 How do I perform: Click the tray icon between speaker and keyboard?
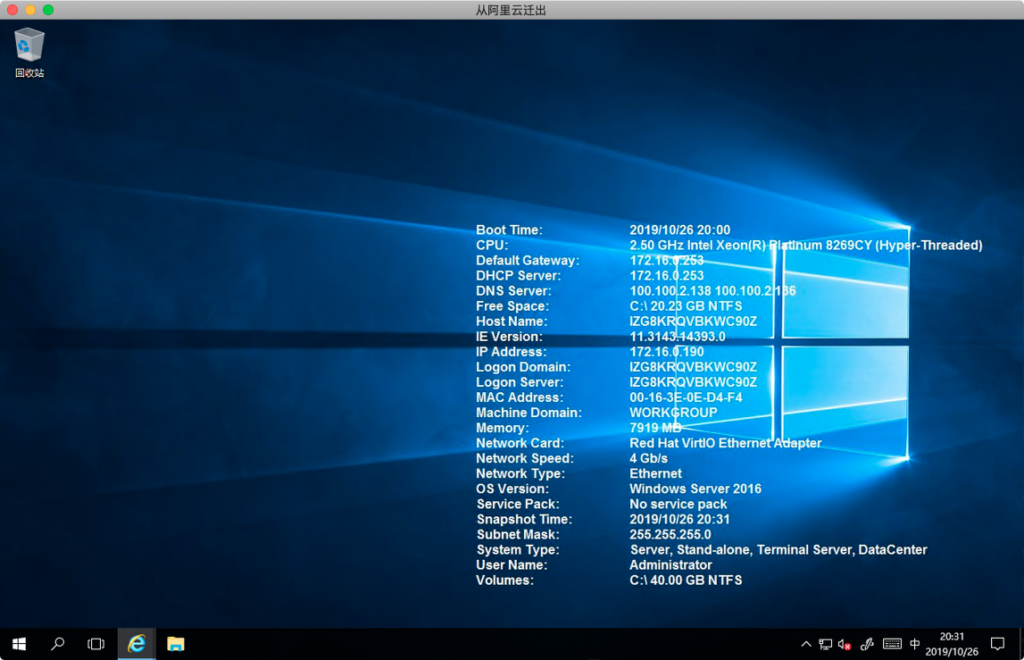click(867, 643)
